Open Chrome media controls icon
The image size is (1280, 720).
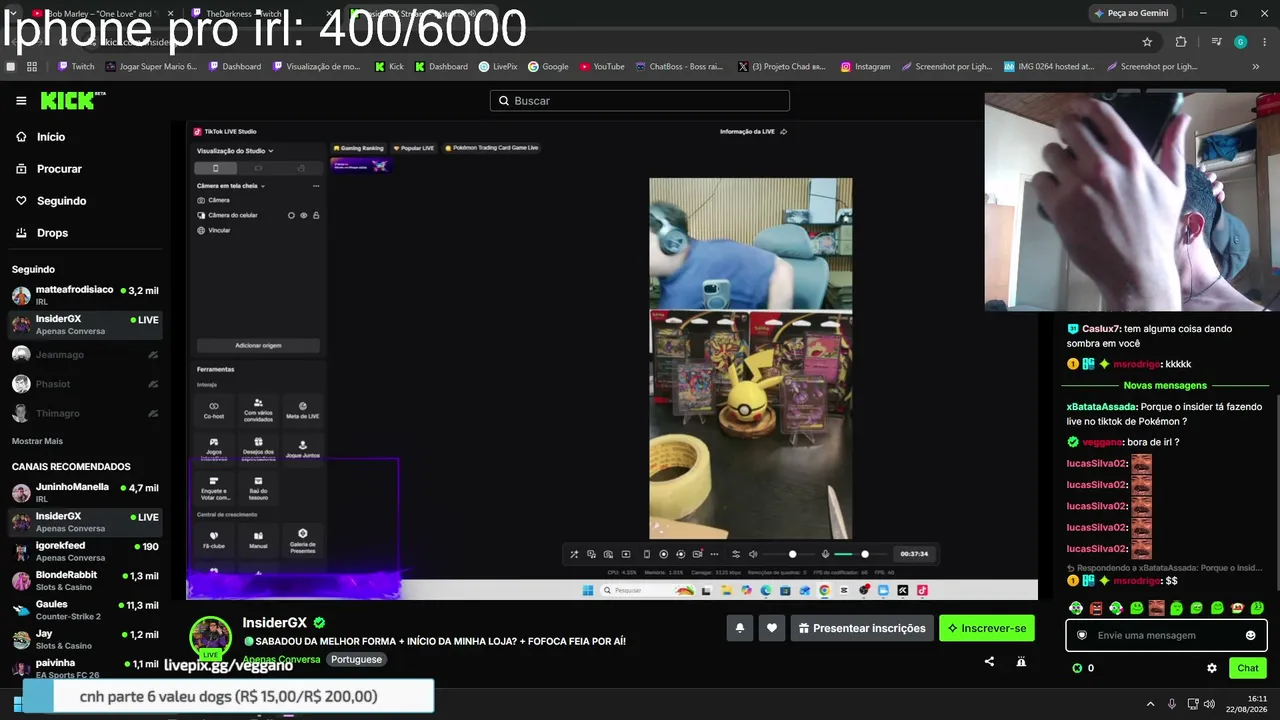pyautogui.click(x=1216, y=42)
